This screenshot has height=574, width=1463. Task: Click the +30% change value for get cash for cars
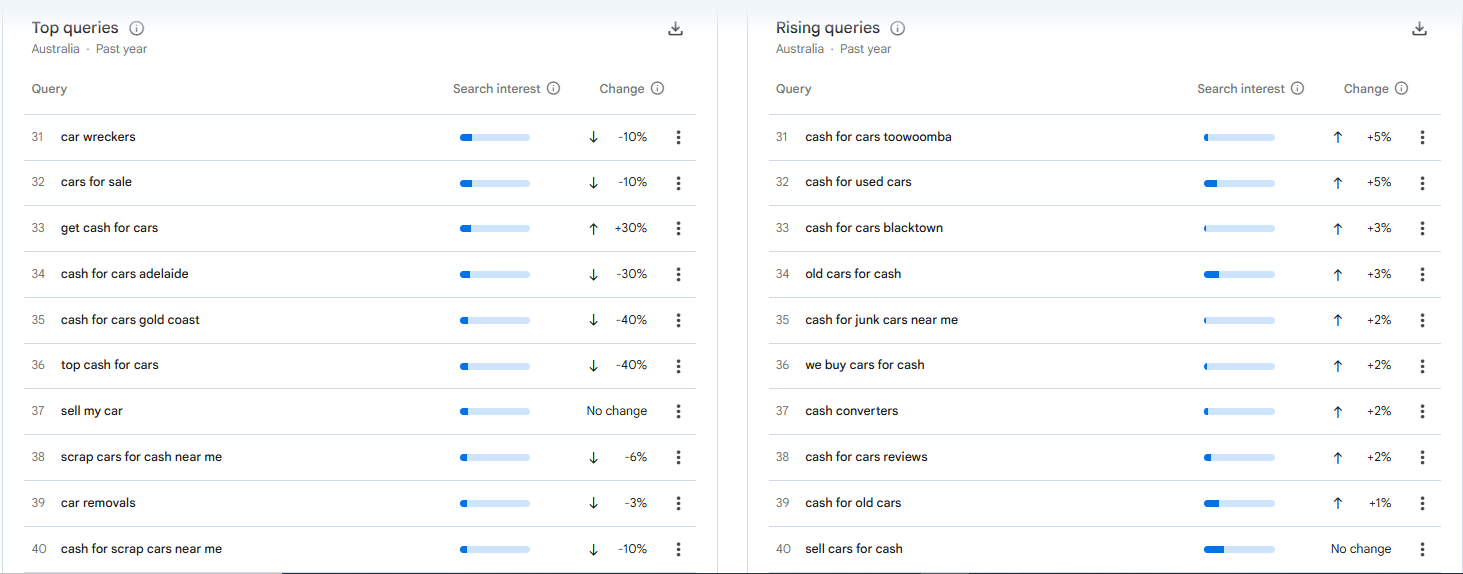[631, 228]
